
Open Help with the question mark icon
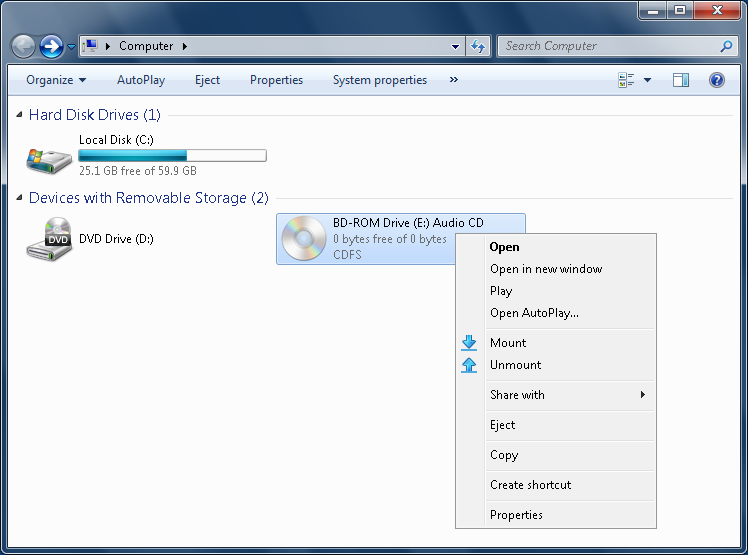[717, 80]
